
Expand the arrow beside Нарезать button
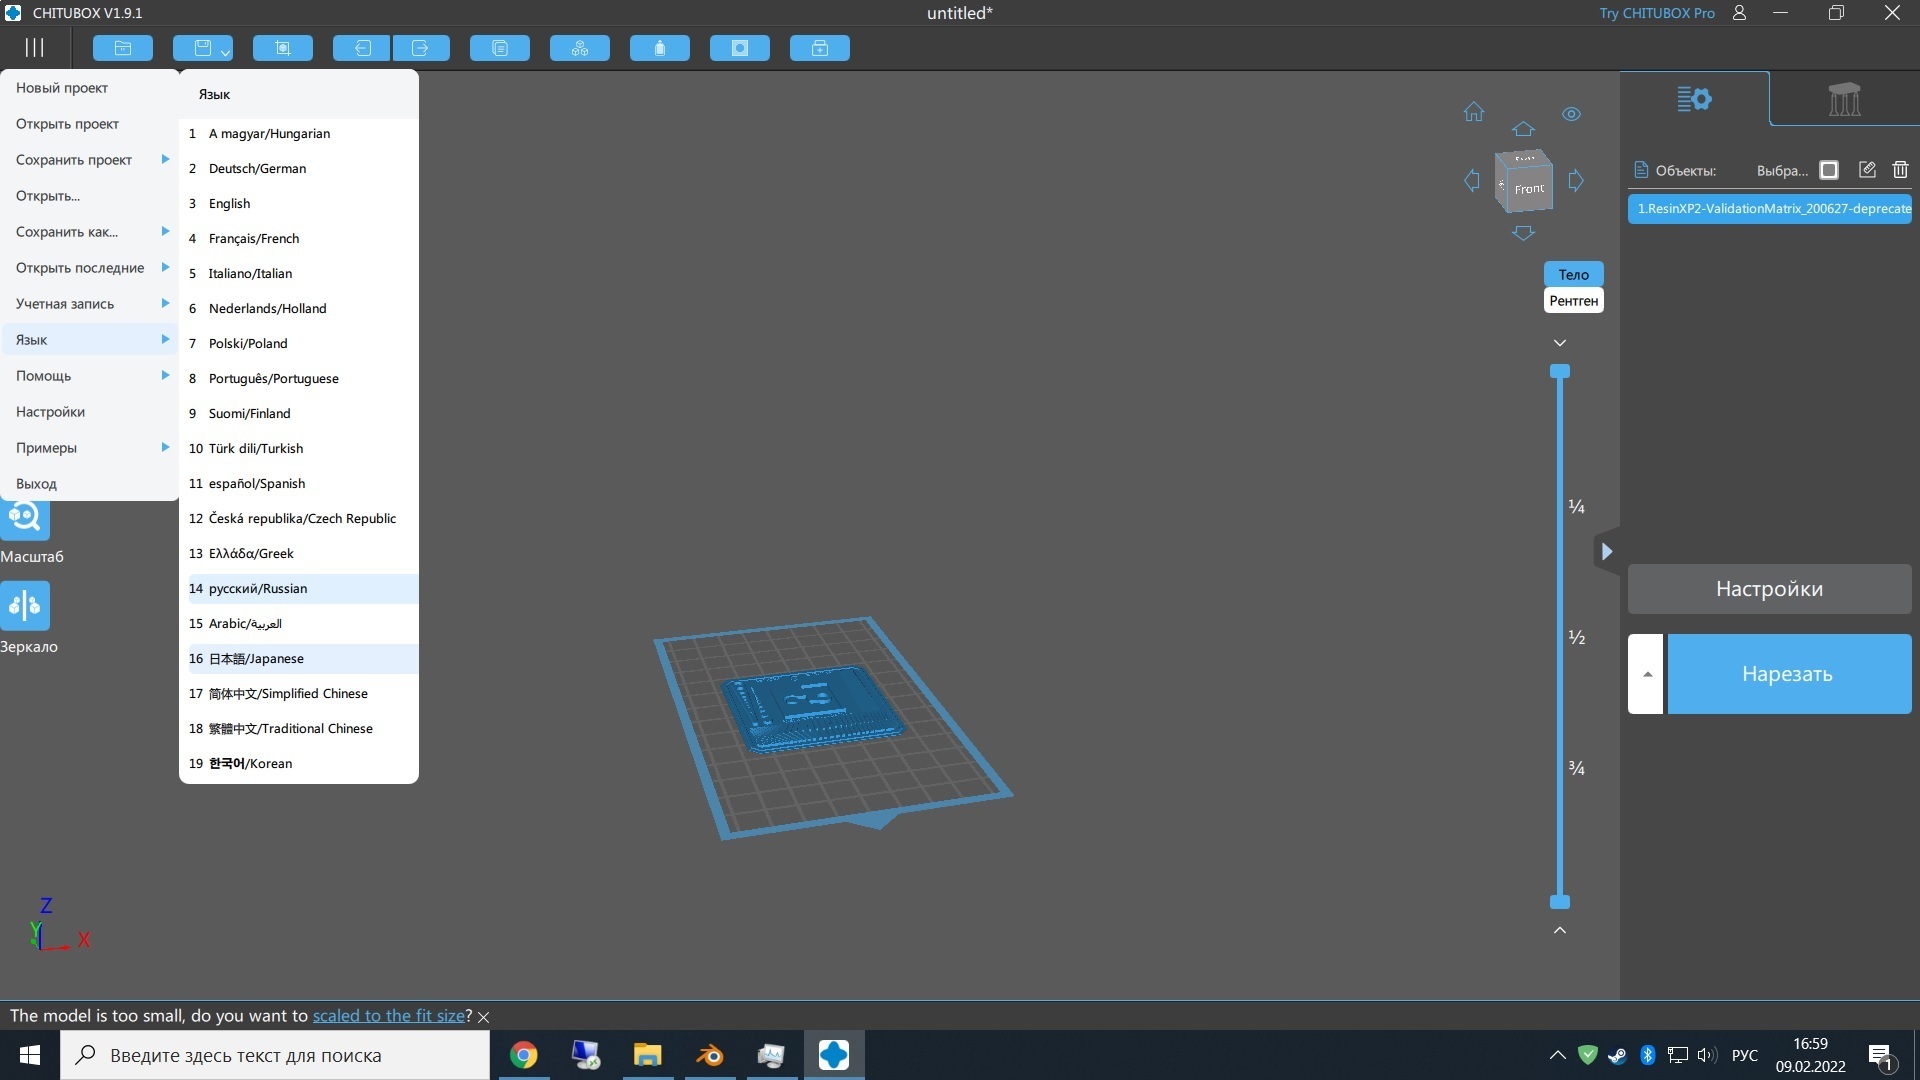click(1646, 674)
